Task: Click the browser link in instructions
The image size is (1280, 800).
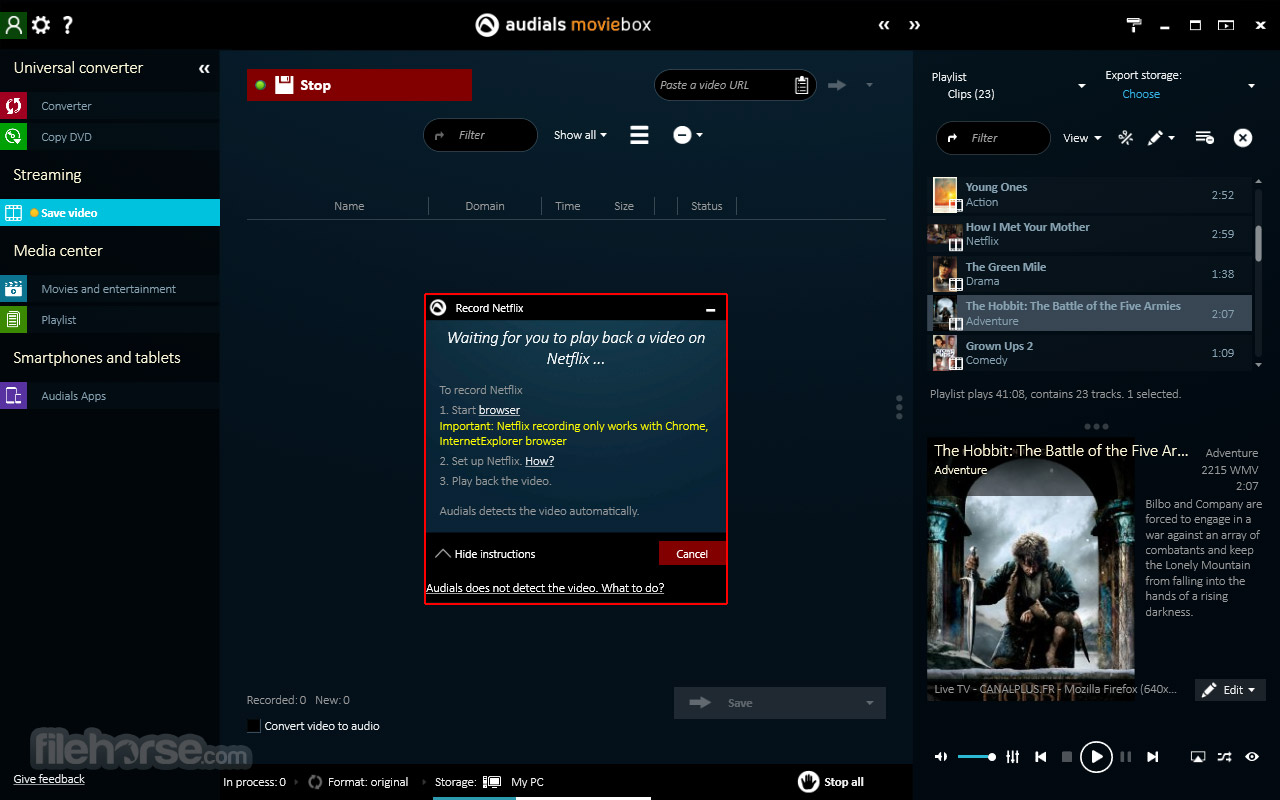Action: [499, 410]
